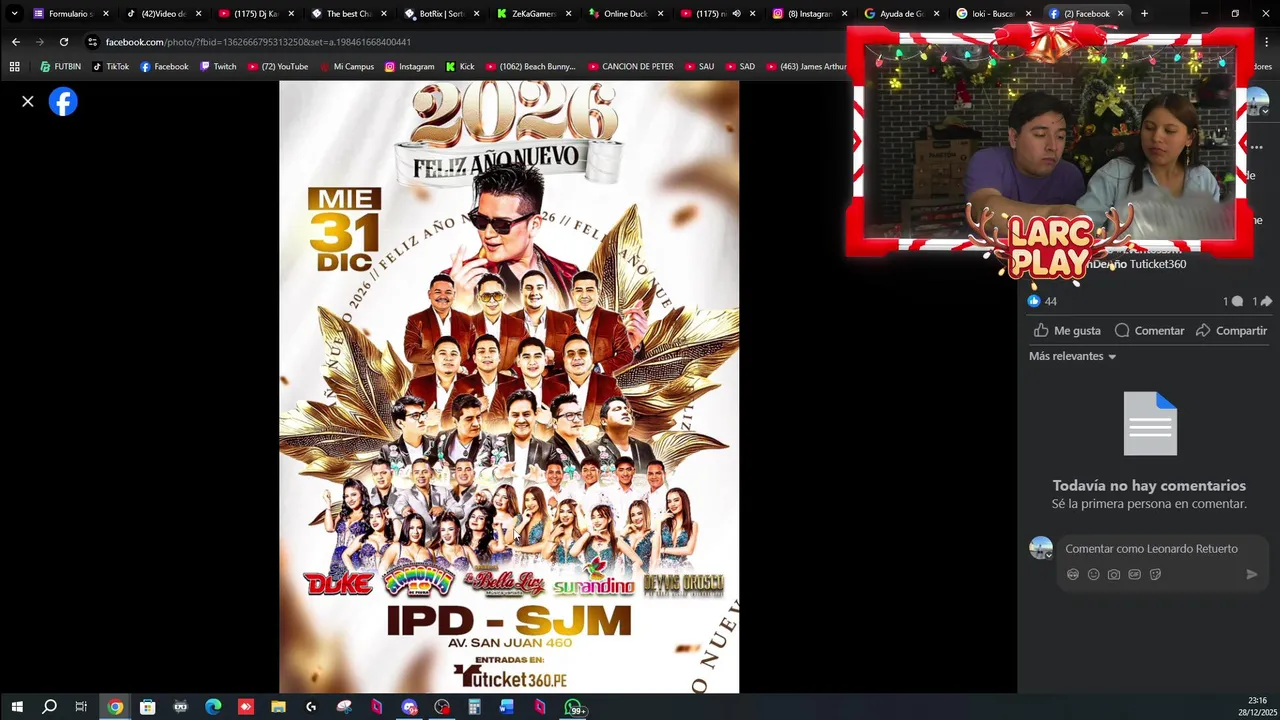Open Facebook home via the Facebook logo

(63, 102)
